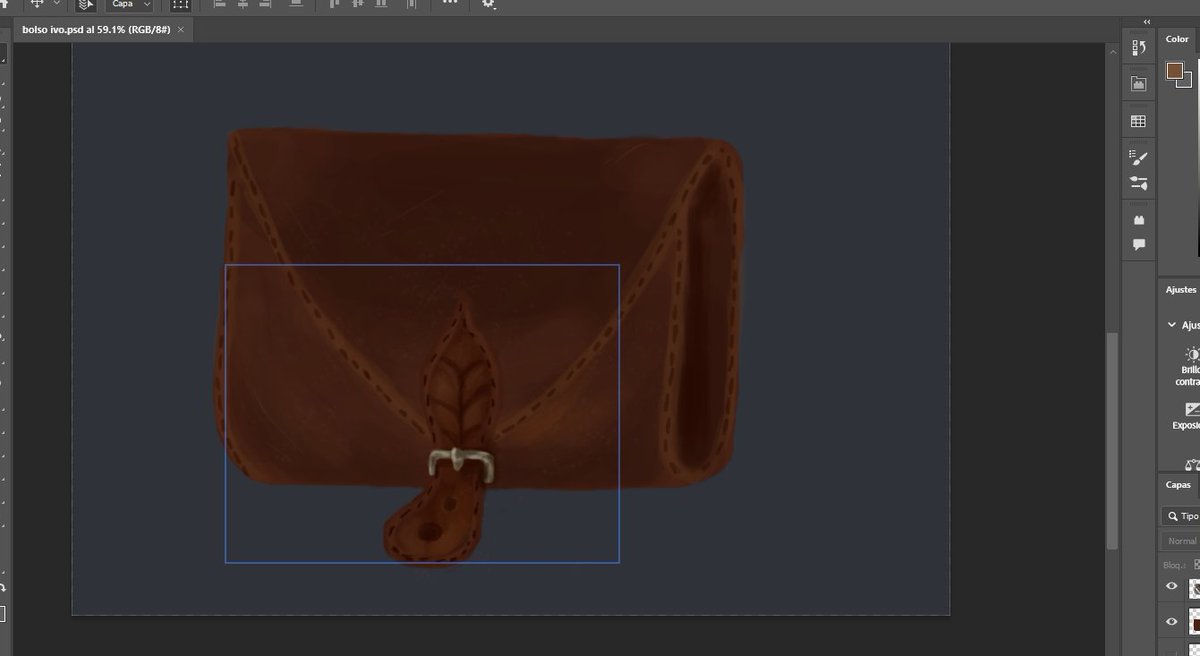Image resolution: width=1200 pixels, height=656 pixels.
Task: Open the History panel icon
Action: click(x=1138, y=48)
